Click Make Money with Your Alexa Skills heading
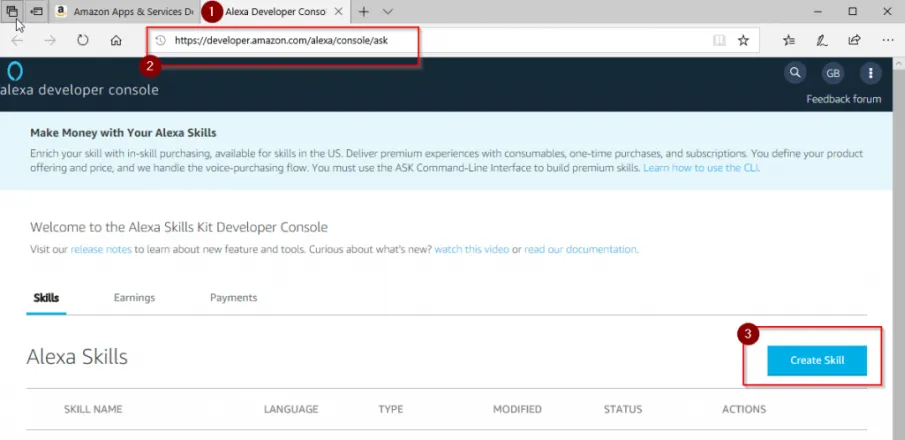This screenshot has height=440, width=905. click(123, 133)
